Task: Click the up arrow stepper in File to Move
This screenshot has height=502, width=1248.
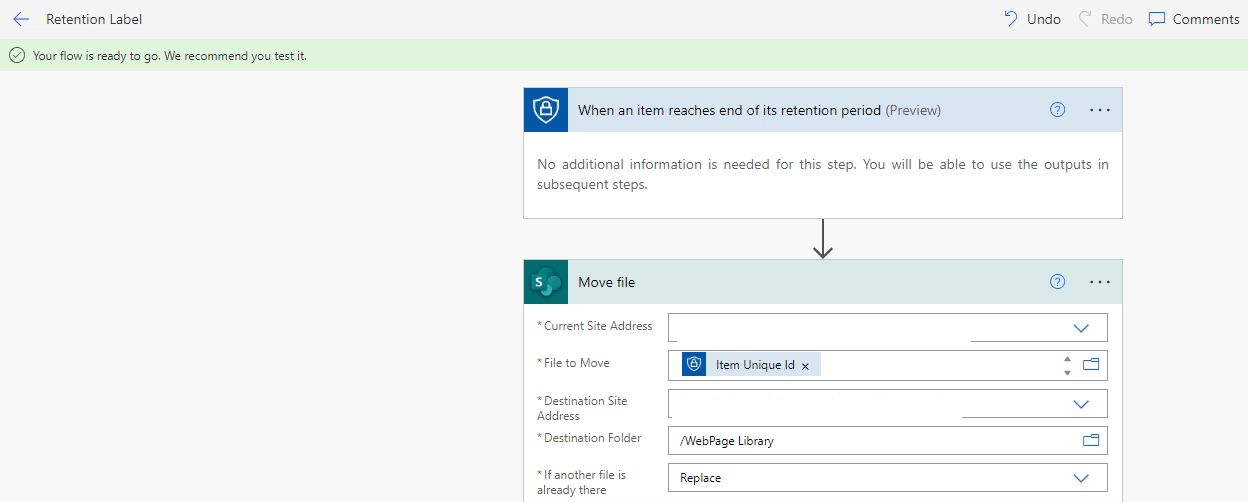Action: click(x=1067, y=359)
